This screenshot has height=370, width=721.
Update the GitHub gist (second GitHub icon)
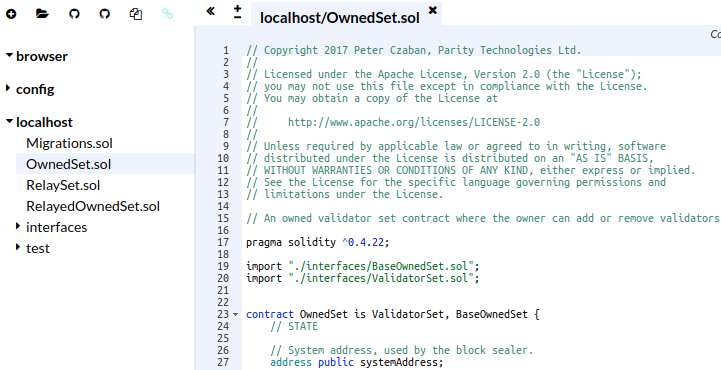click(105, 14)
